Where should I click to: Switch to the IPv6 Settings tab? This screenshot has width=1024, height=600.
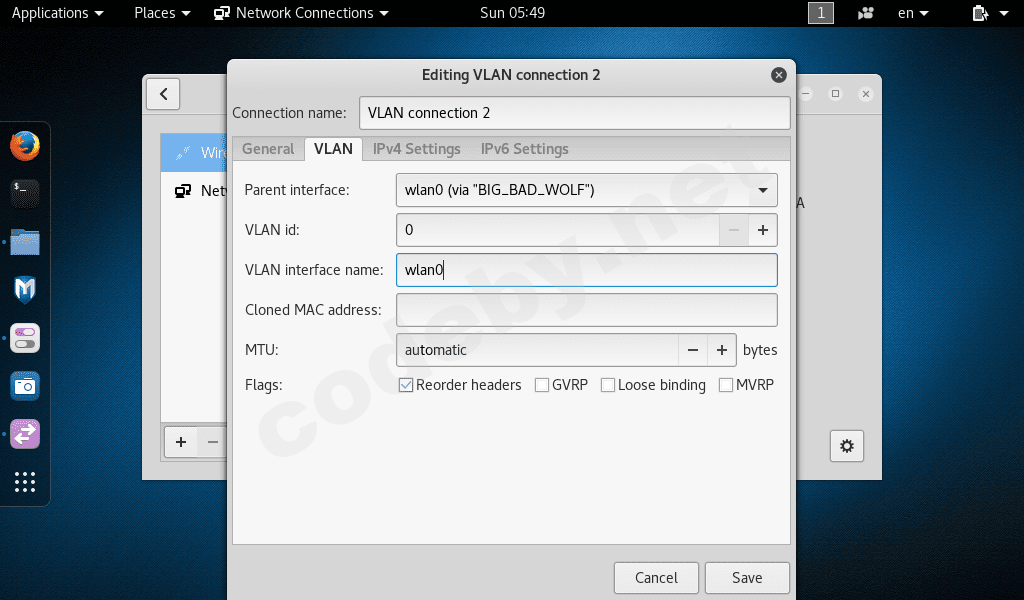[x=524, y=149]
